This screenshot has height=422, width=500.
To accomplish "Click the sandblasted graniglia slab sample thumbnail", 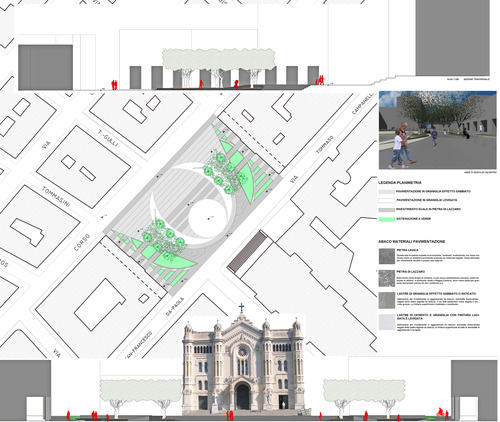I will coord(387,301).
